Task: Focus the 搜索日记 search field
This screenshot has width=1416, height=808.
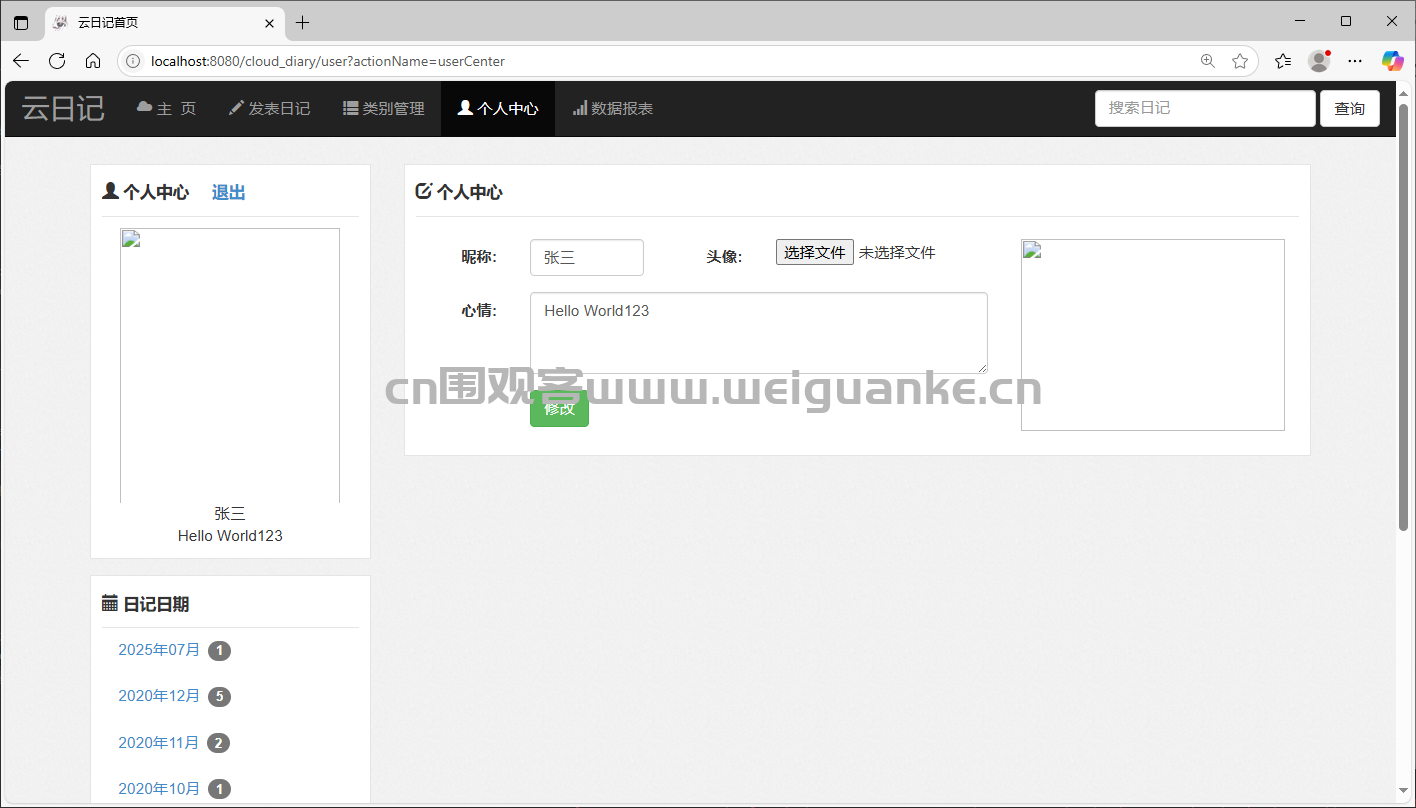Action: (x=1205, y=108)
